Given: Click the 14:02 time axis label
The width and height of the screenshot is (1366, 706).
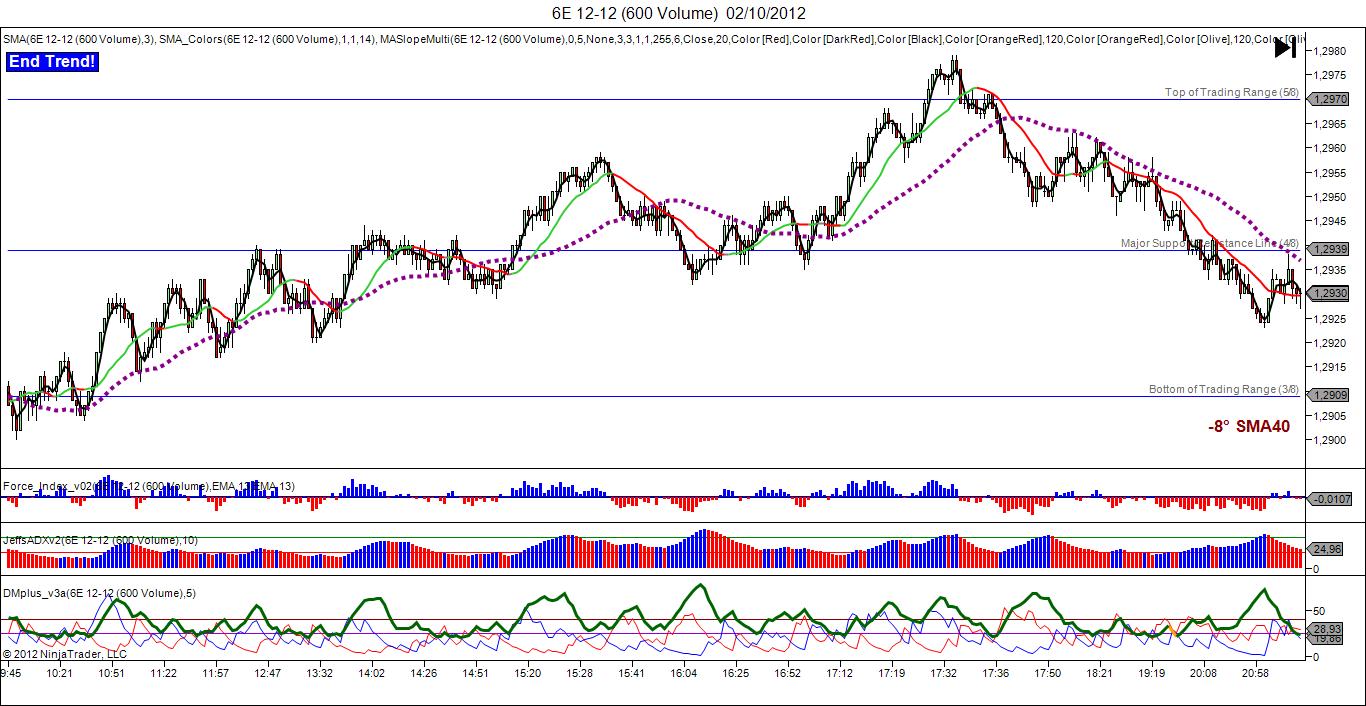Looking at the screenshot, I should click(371, 674).
